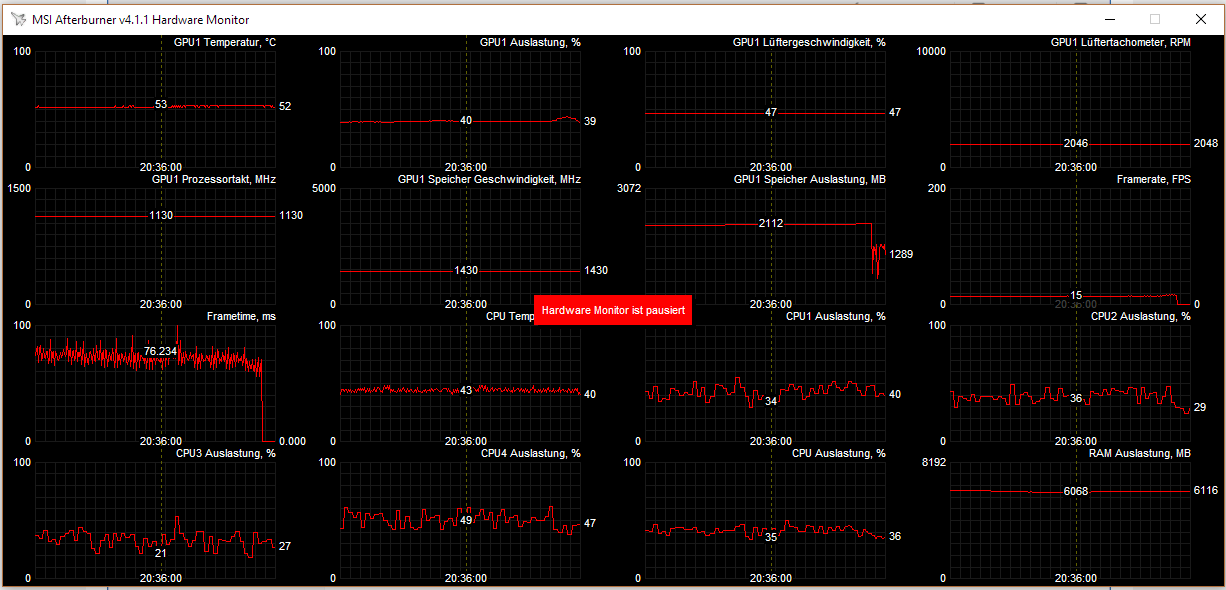Select the 'Frametime, ms' graph title
Viewport: 1226px width, 590px height.
[x=241, y=316]
